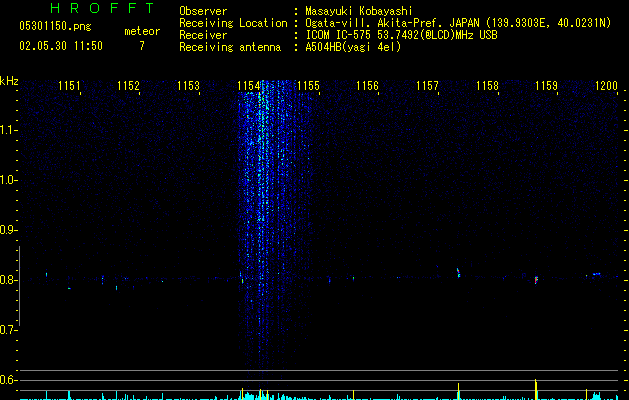Click the red meteor echo near 1159

[536, 280]
